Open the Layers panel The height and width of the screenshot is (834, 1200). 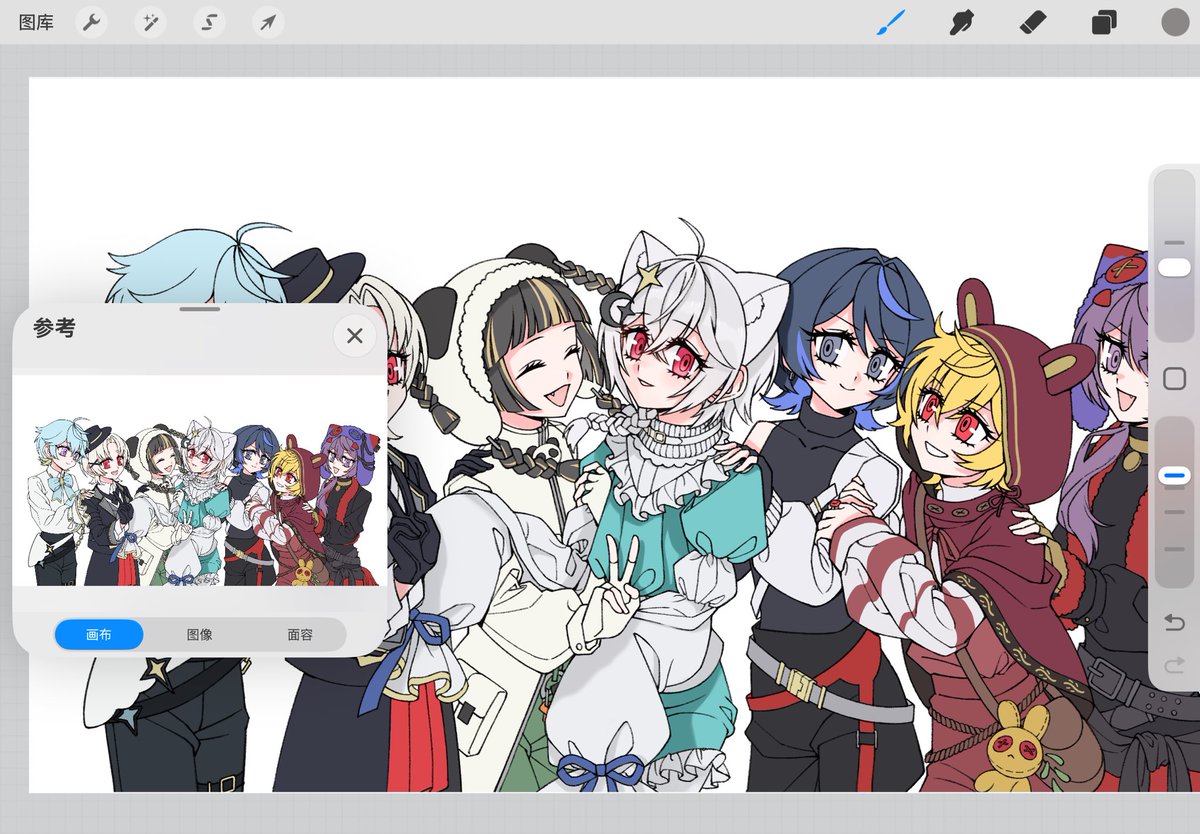(1104, 22)
